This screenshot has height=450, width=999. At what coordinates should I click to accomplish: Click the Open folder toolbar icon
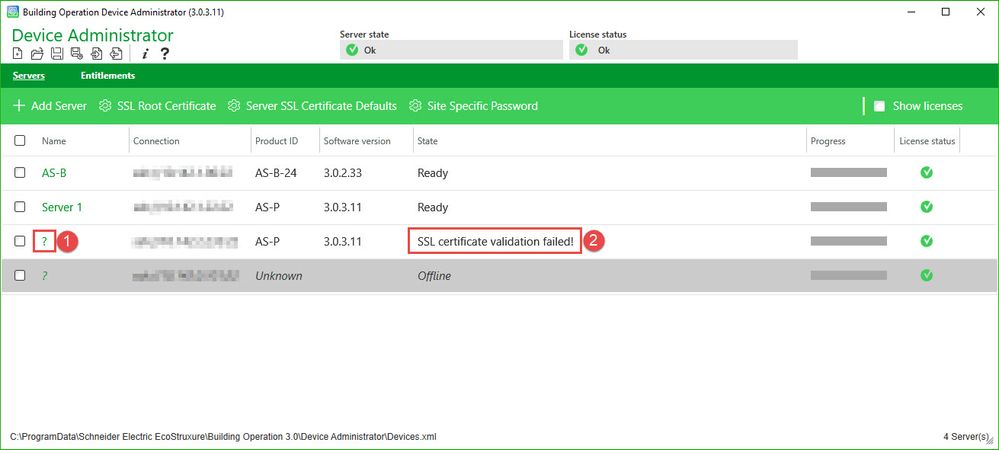37,54
